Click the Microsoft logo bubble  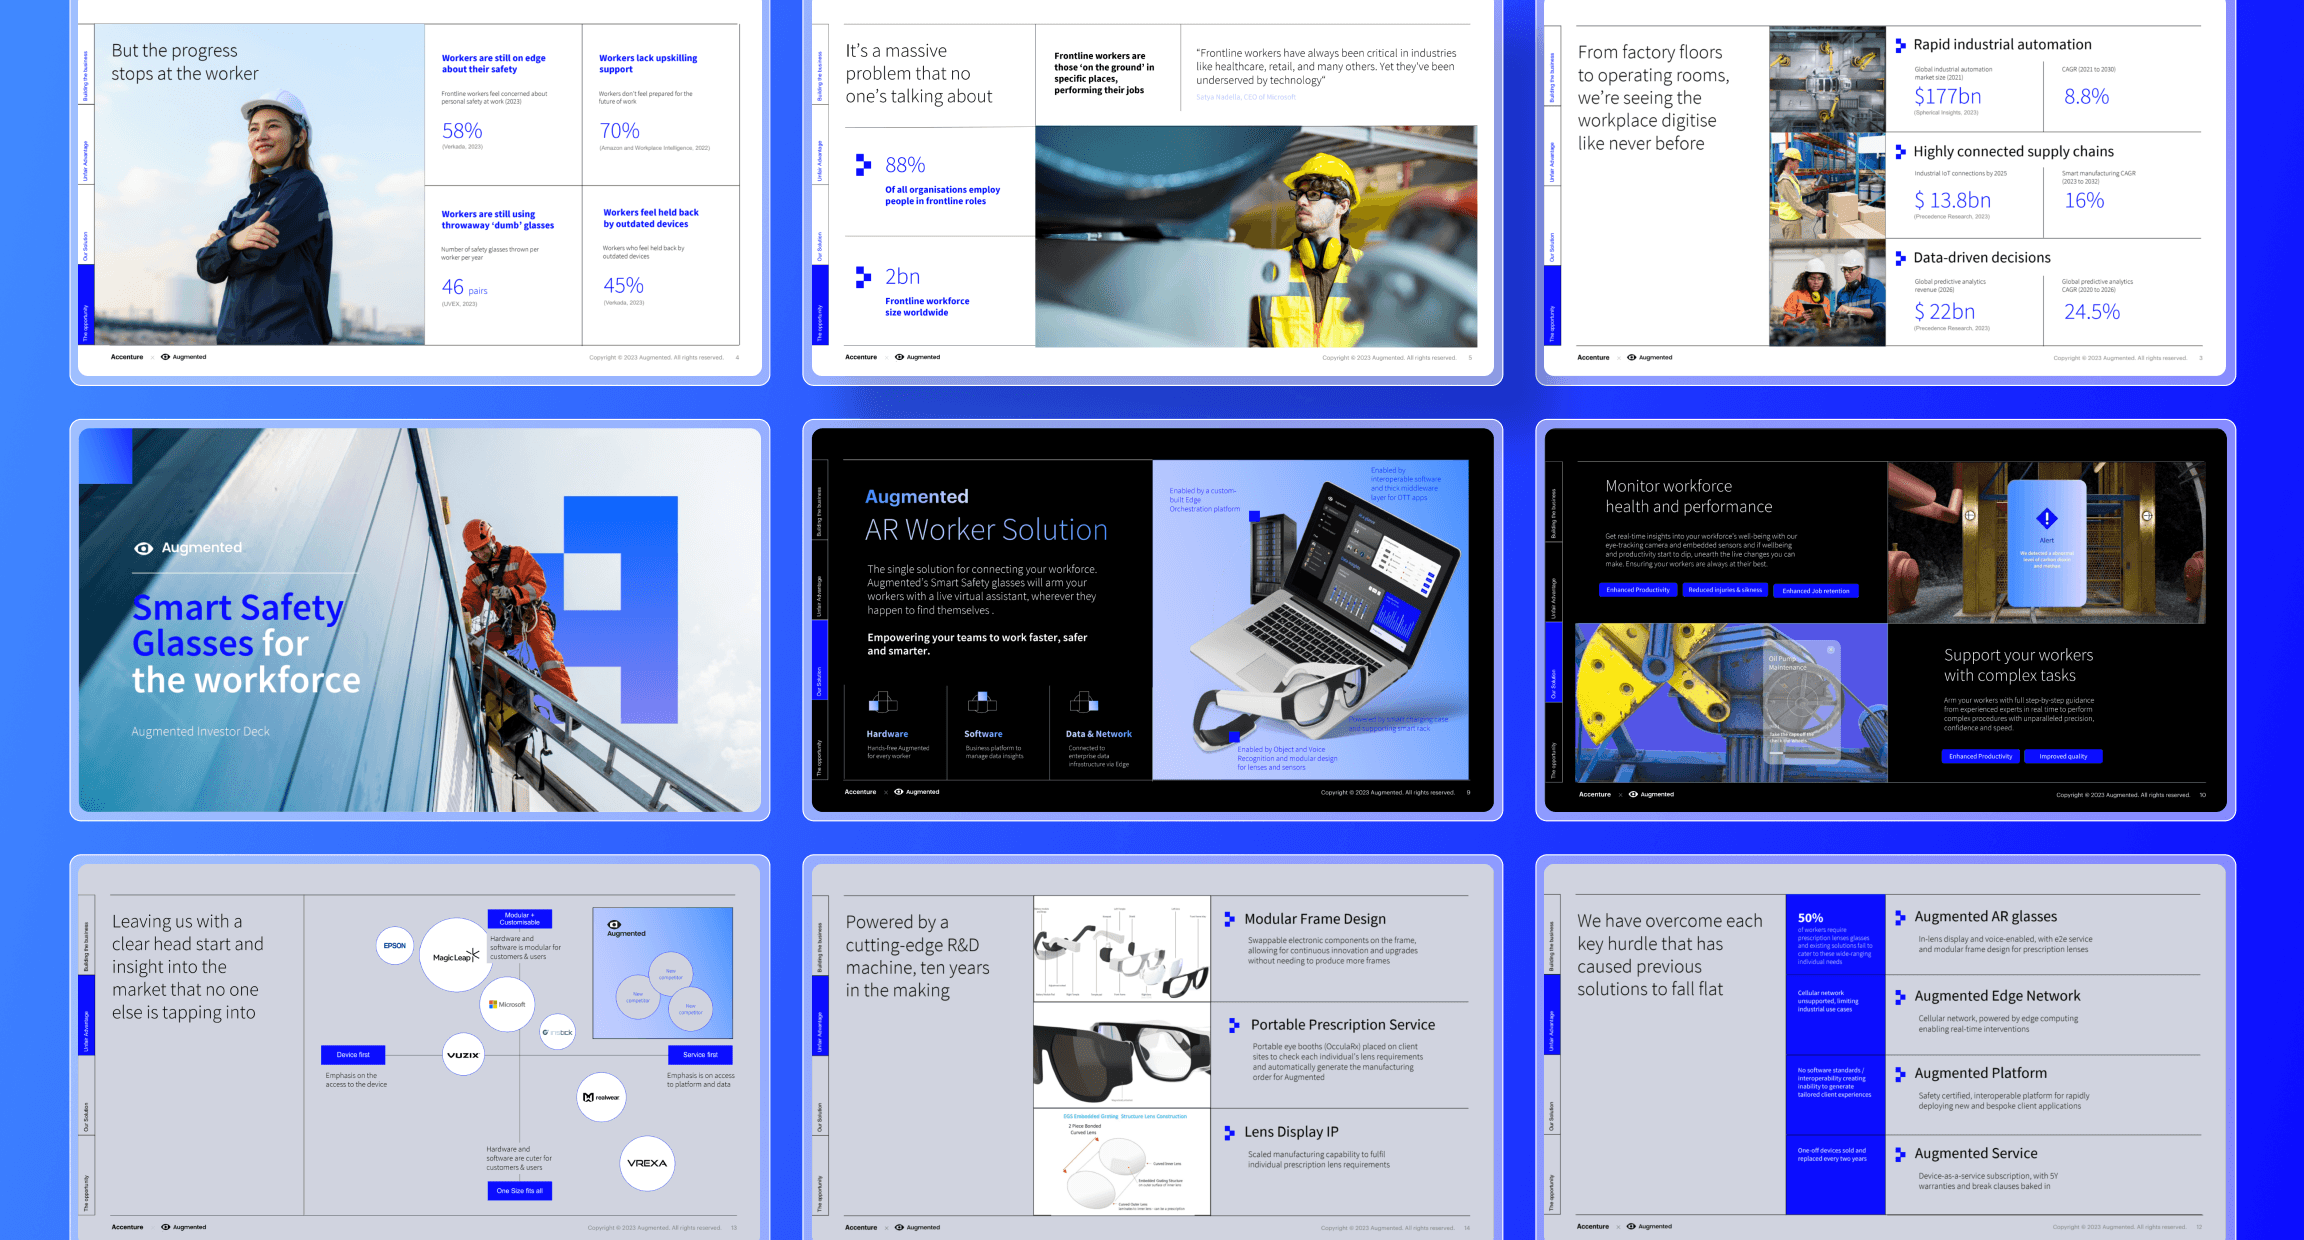pyautogui.click(x=507, y=1004)
